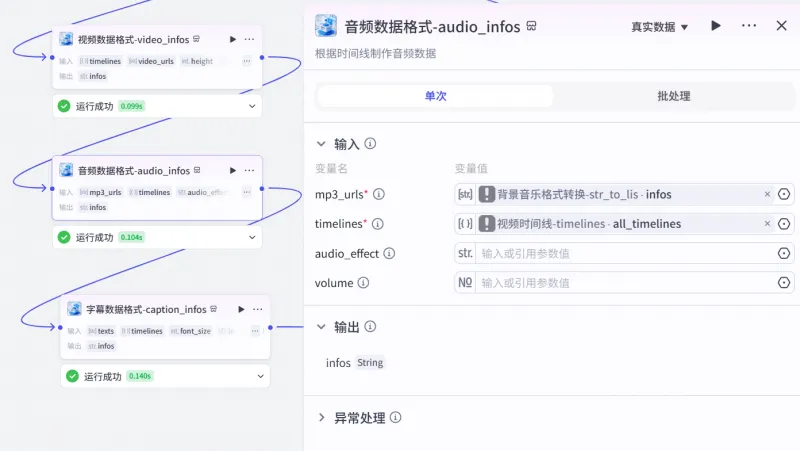
Task: Click the warning icon in timelines value
Action: [487, 224]
